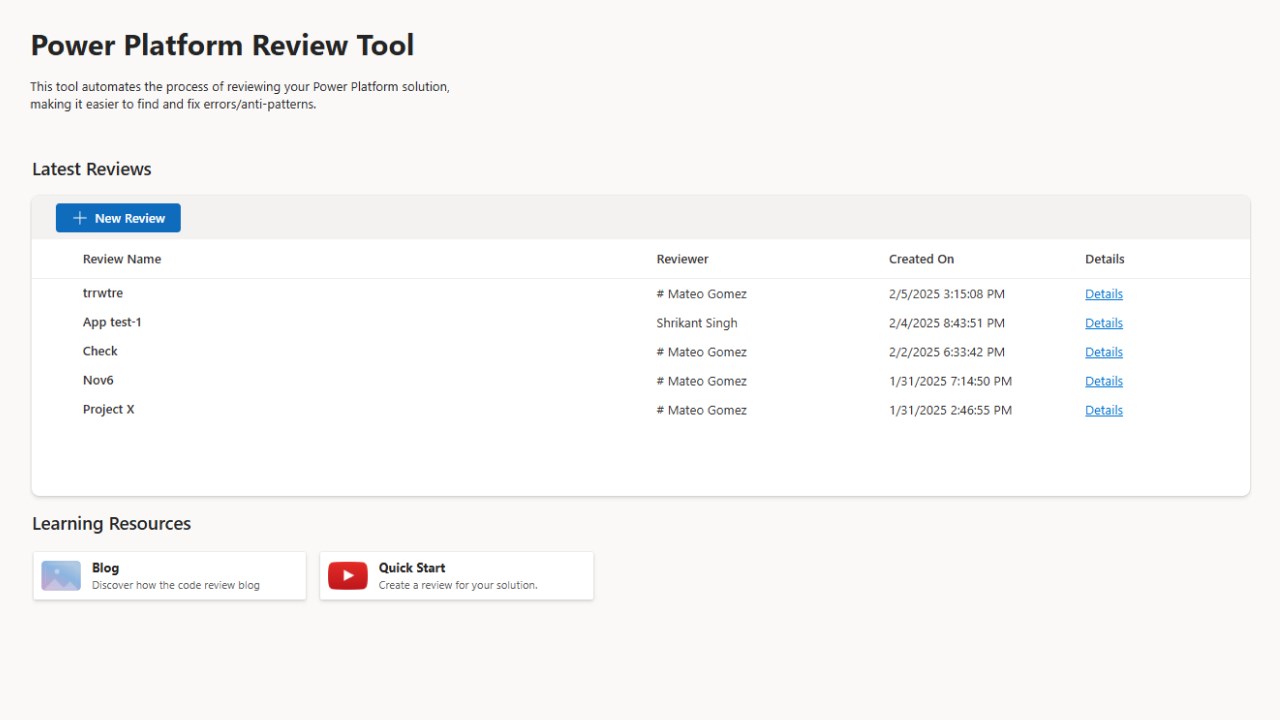
Task: Click the Reviewer column header
Action: (x=683, y=259)
